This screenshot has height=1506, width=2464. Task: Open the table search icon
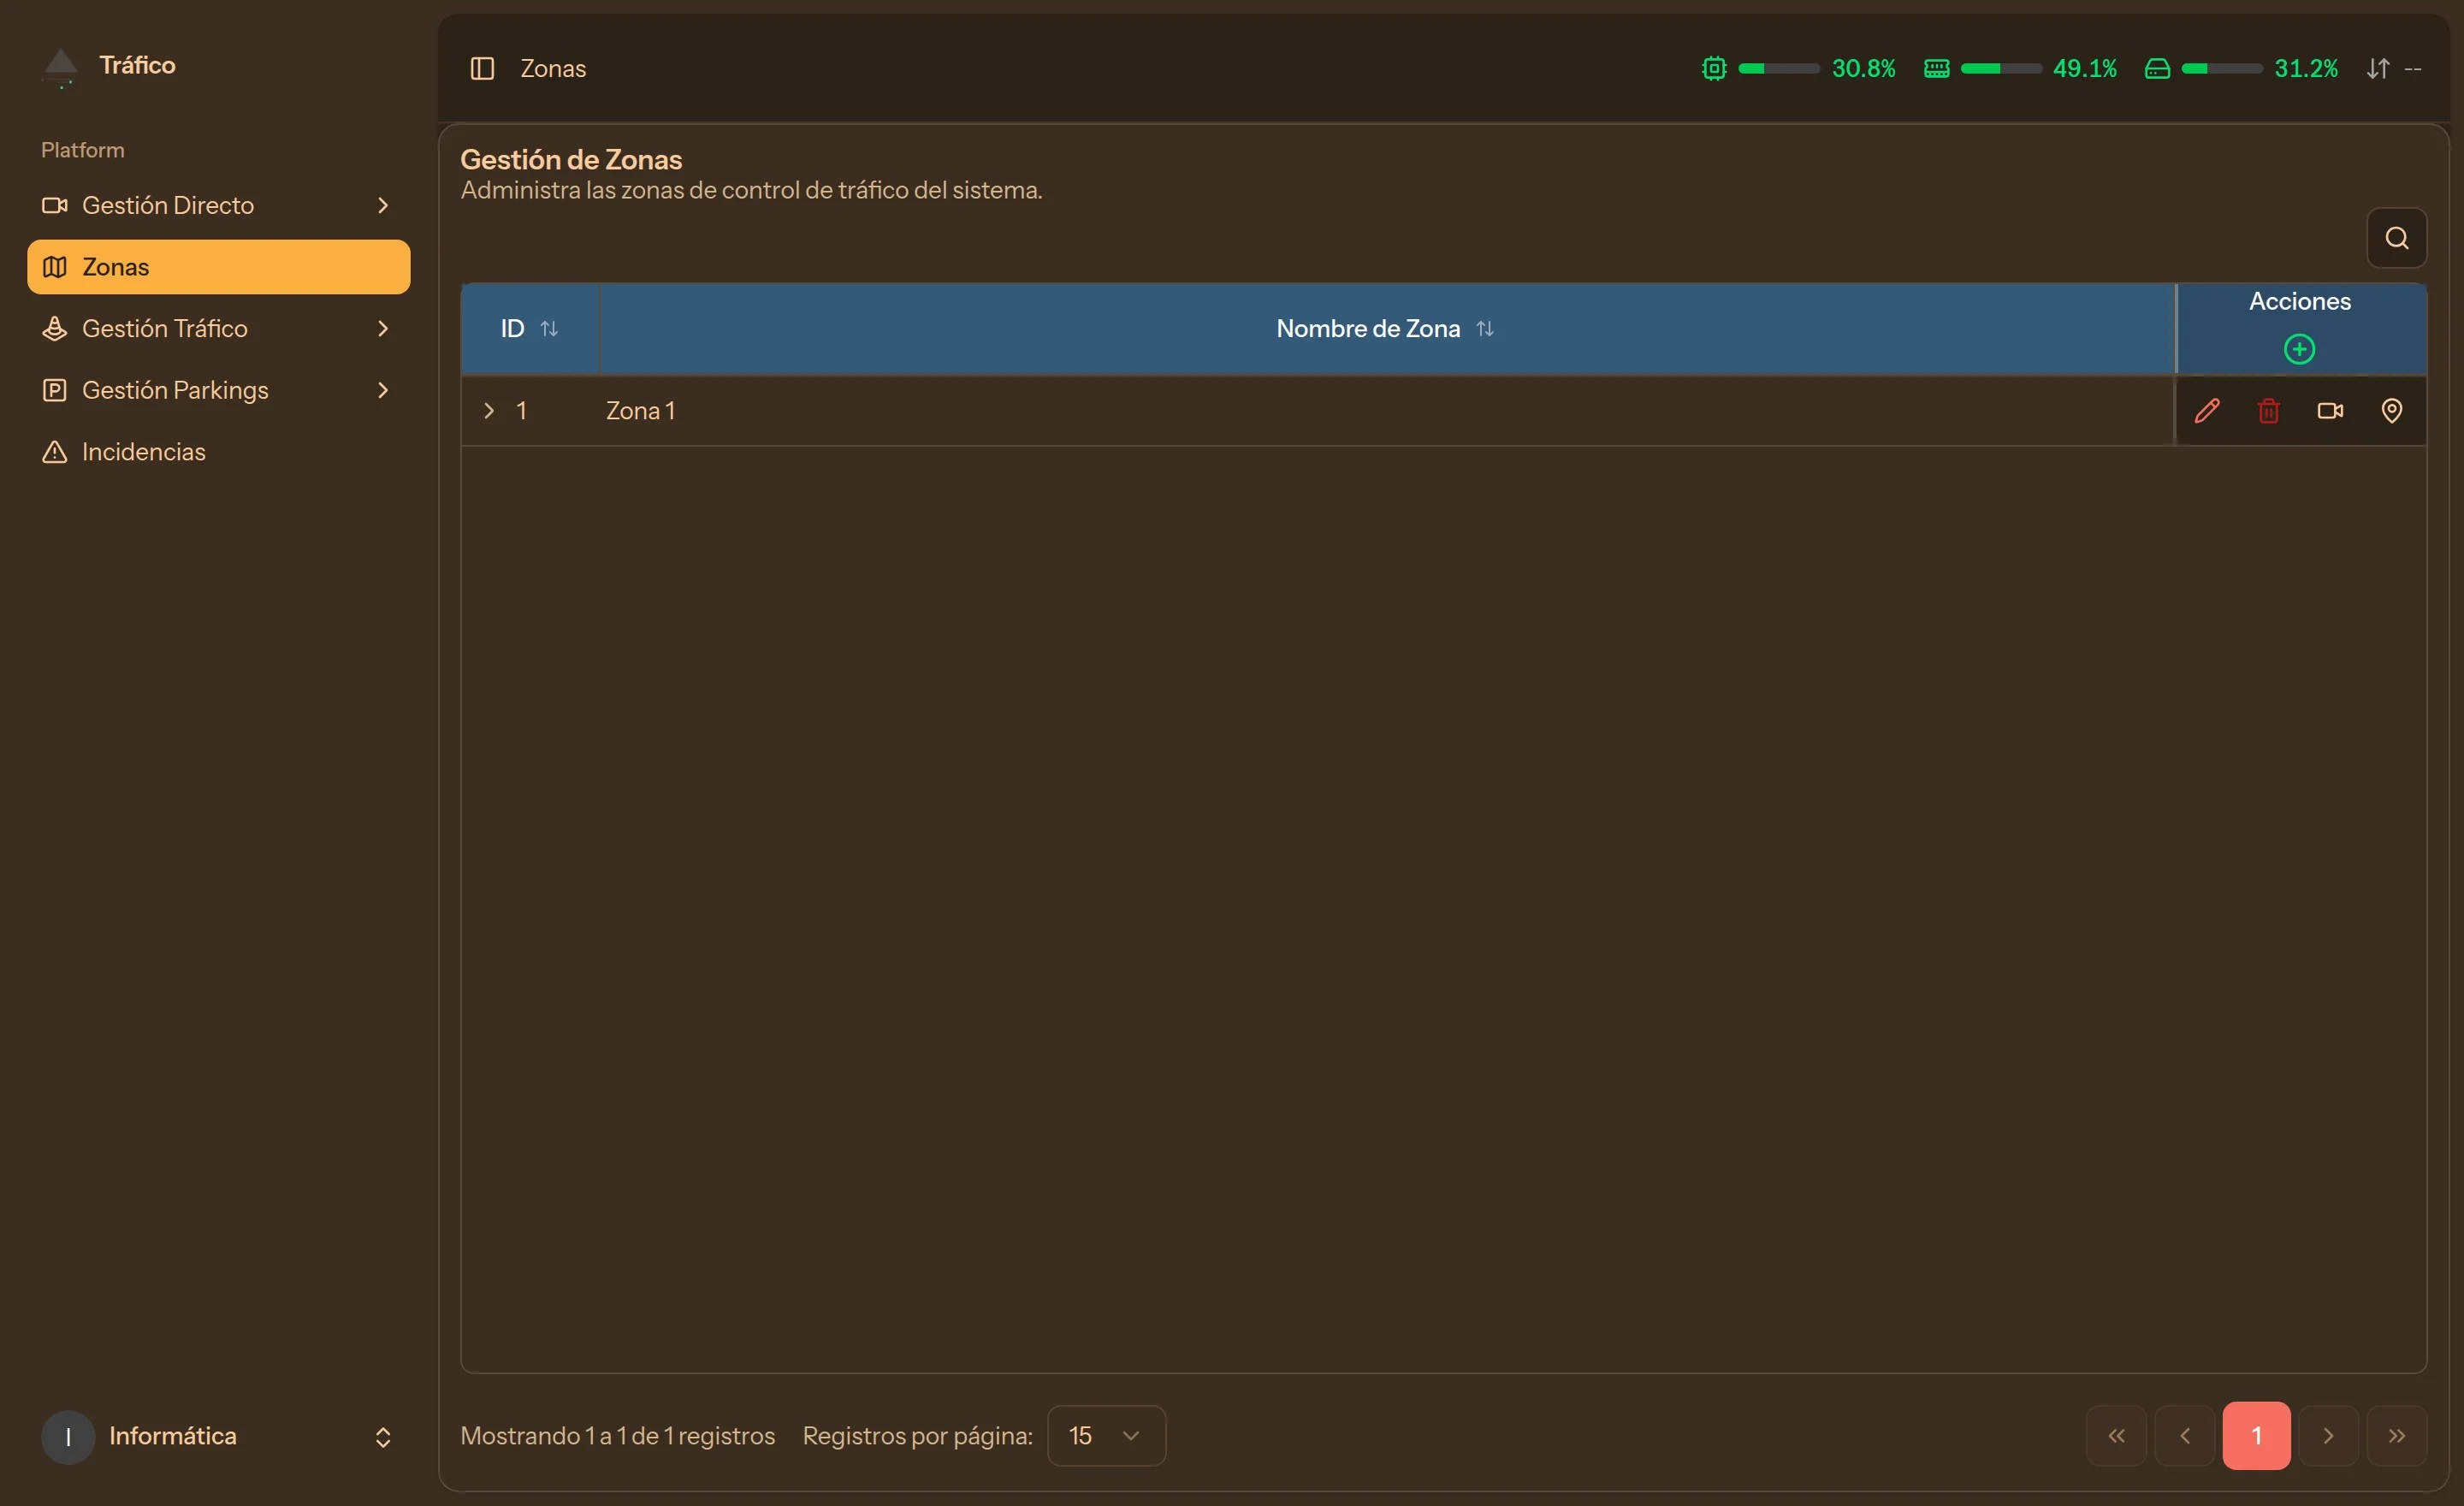pyautogui.click(x=2396, y=237)
